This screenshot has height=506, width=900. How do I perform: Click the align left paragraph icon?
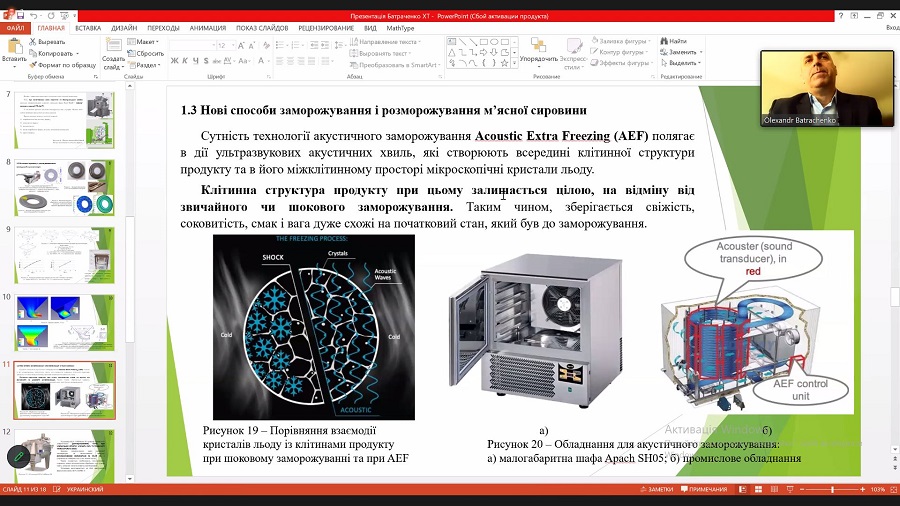pos(280,60)
